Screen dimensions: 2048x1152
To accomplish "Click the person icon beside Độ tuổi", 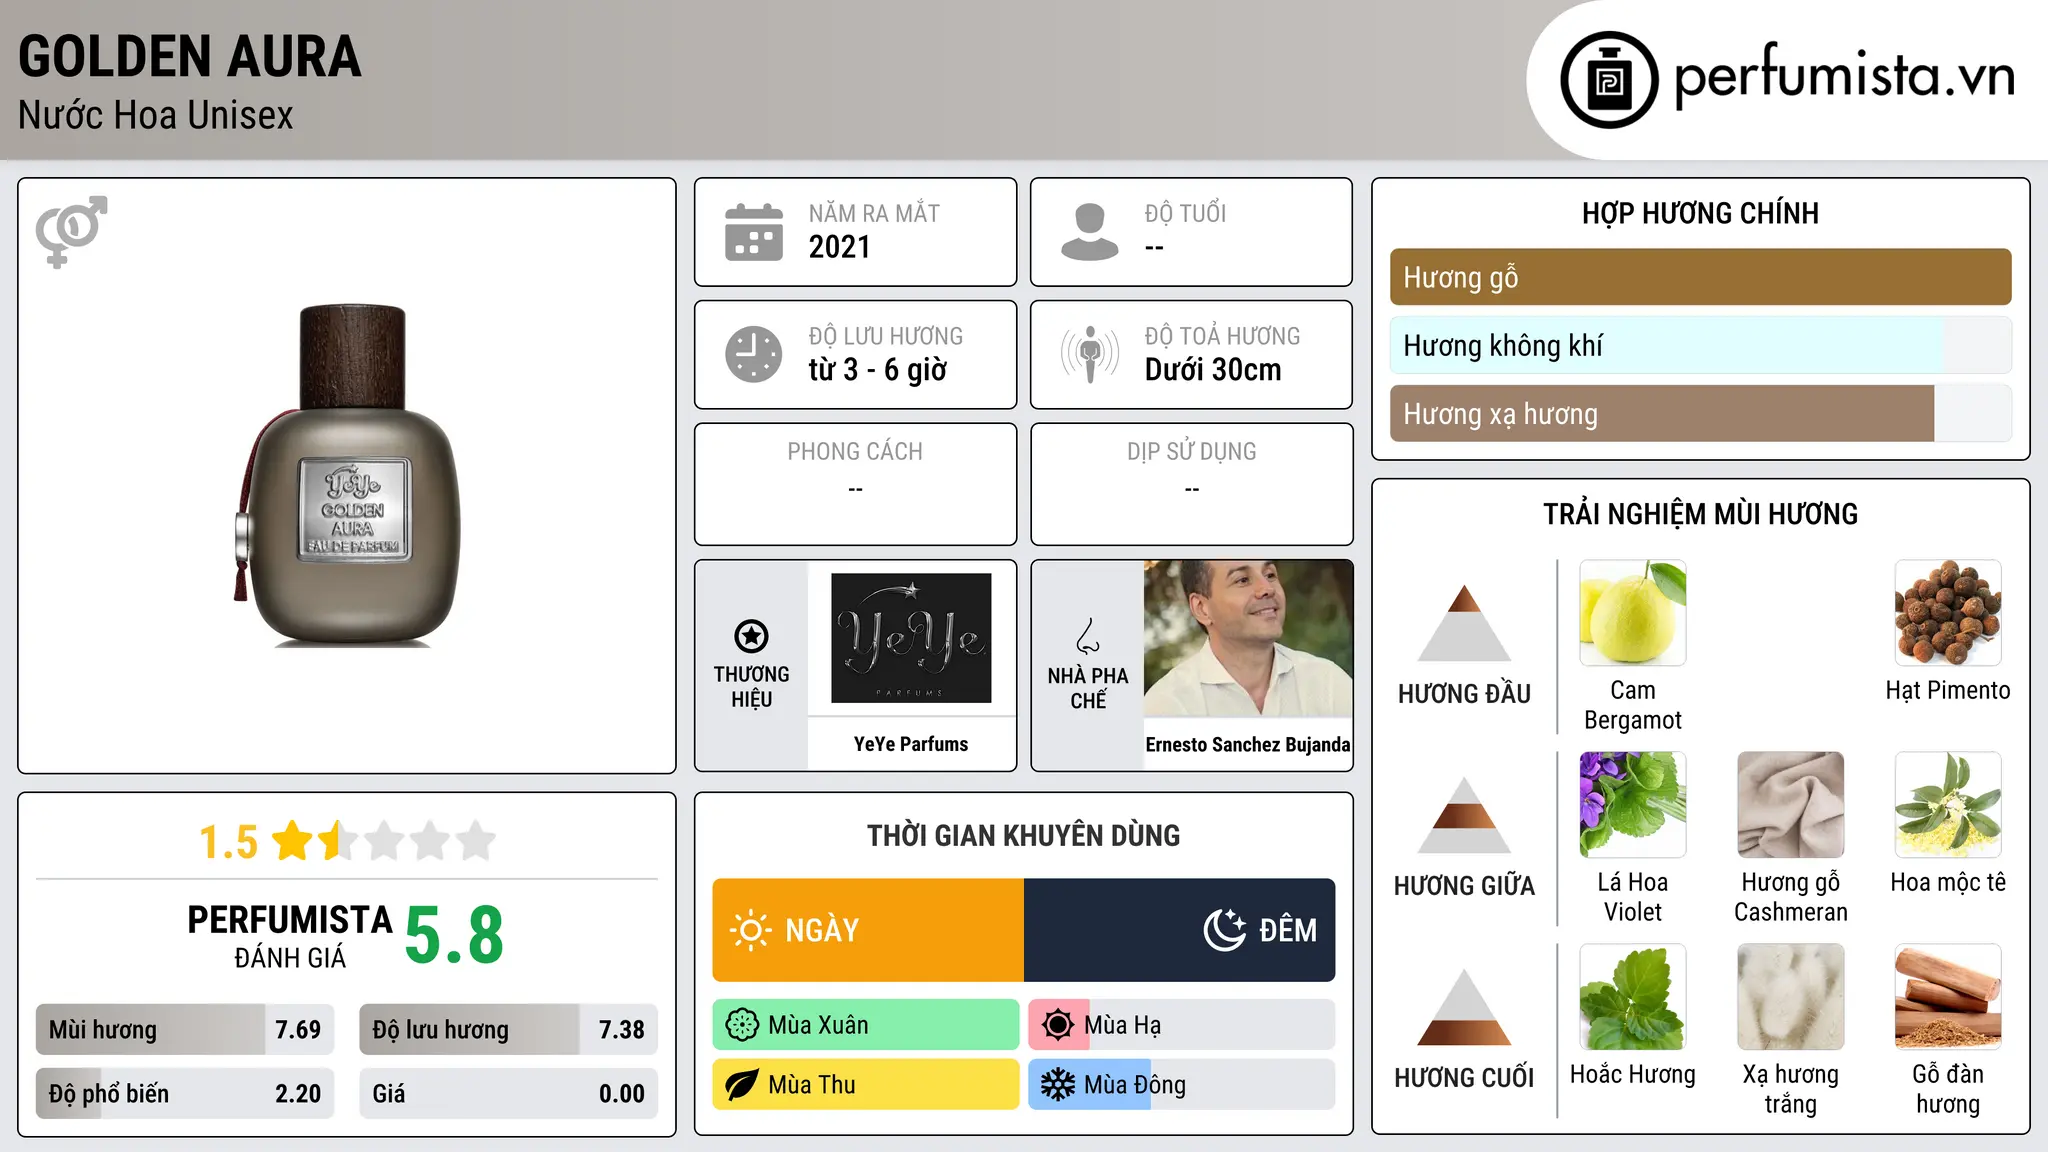I will pyautogui.click(x=1090, y=232).
